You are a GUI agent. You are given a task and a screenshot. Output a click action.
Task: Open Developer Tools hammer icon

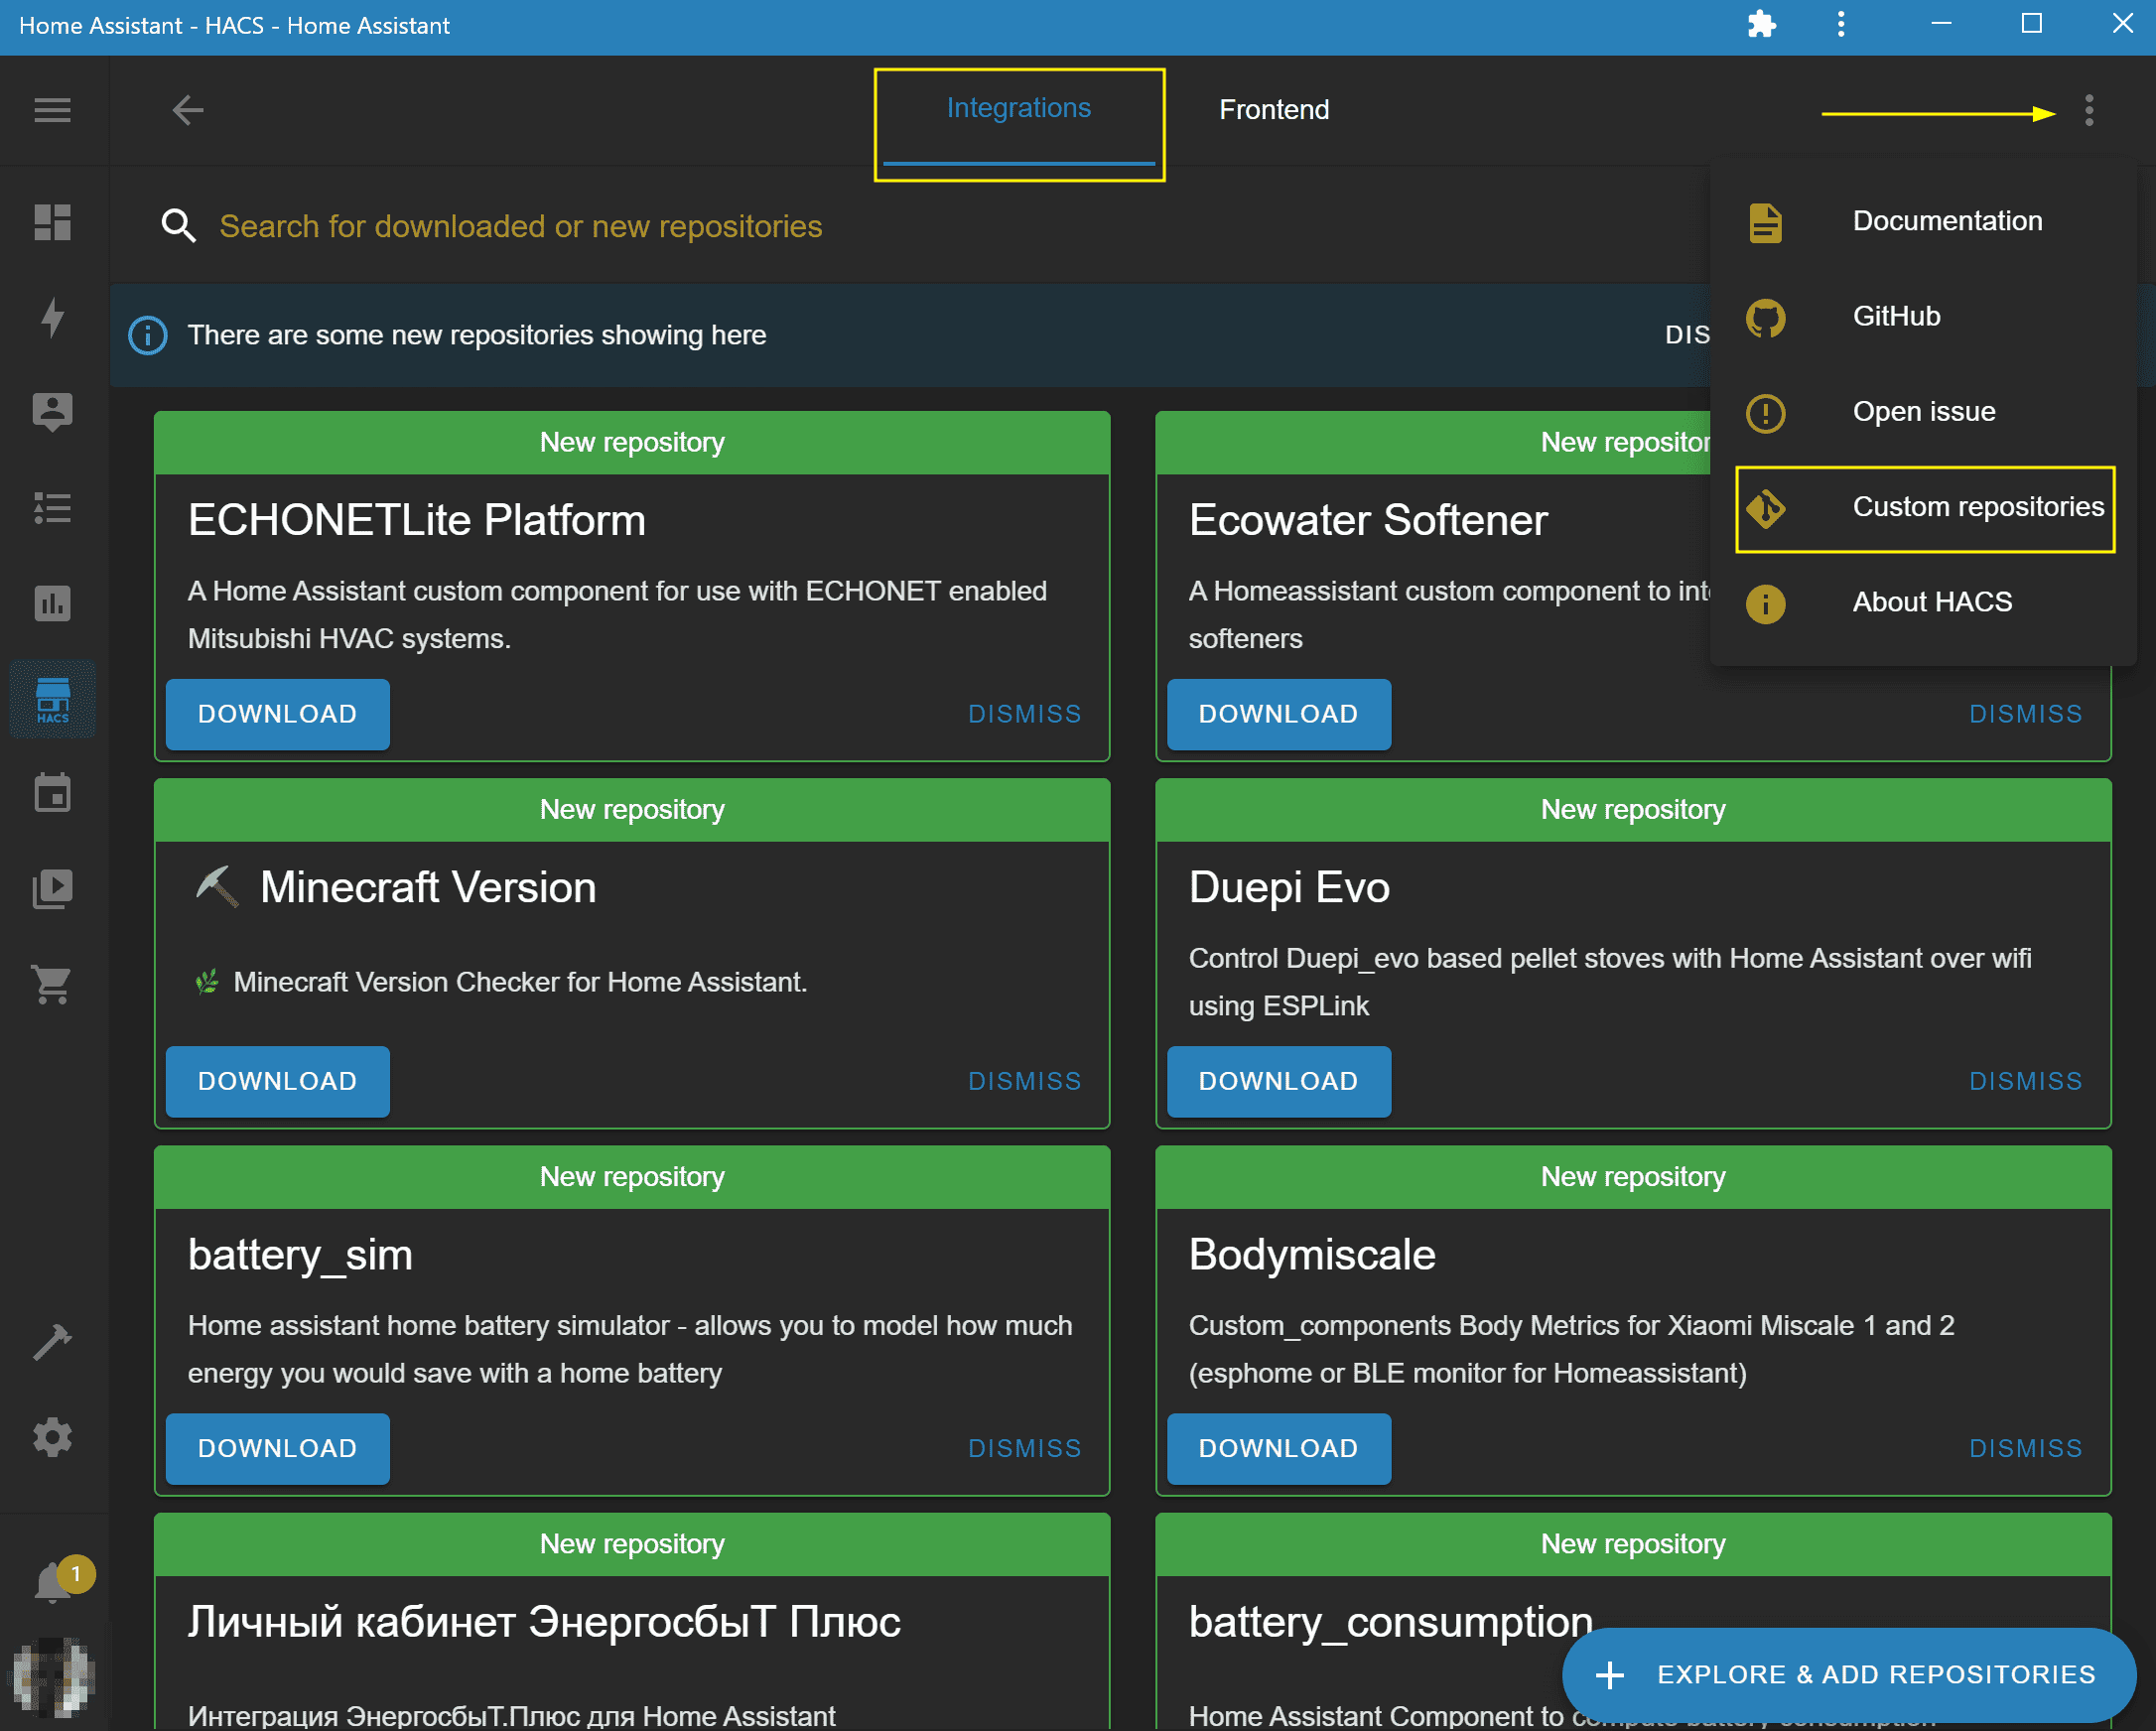pos(52,1342)
